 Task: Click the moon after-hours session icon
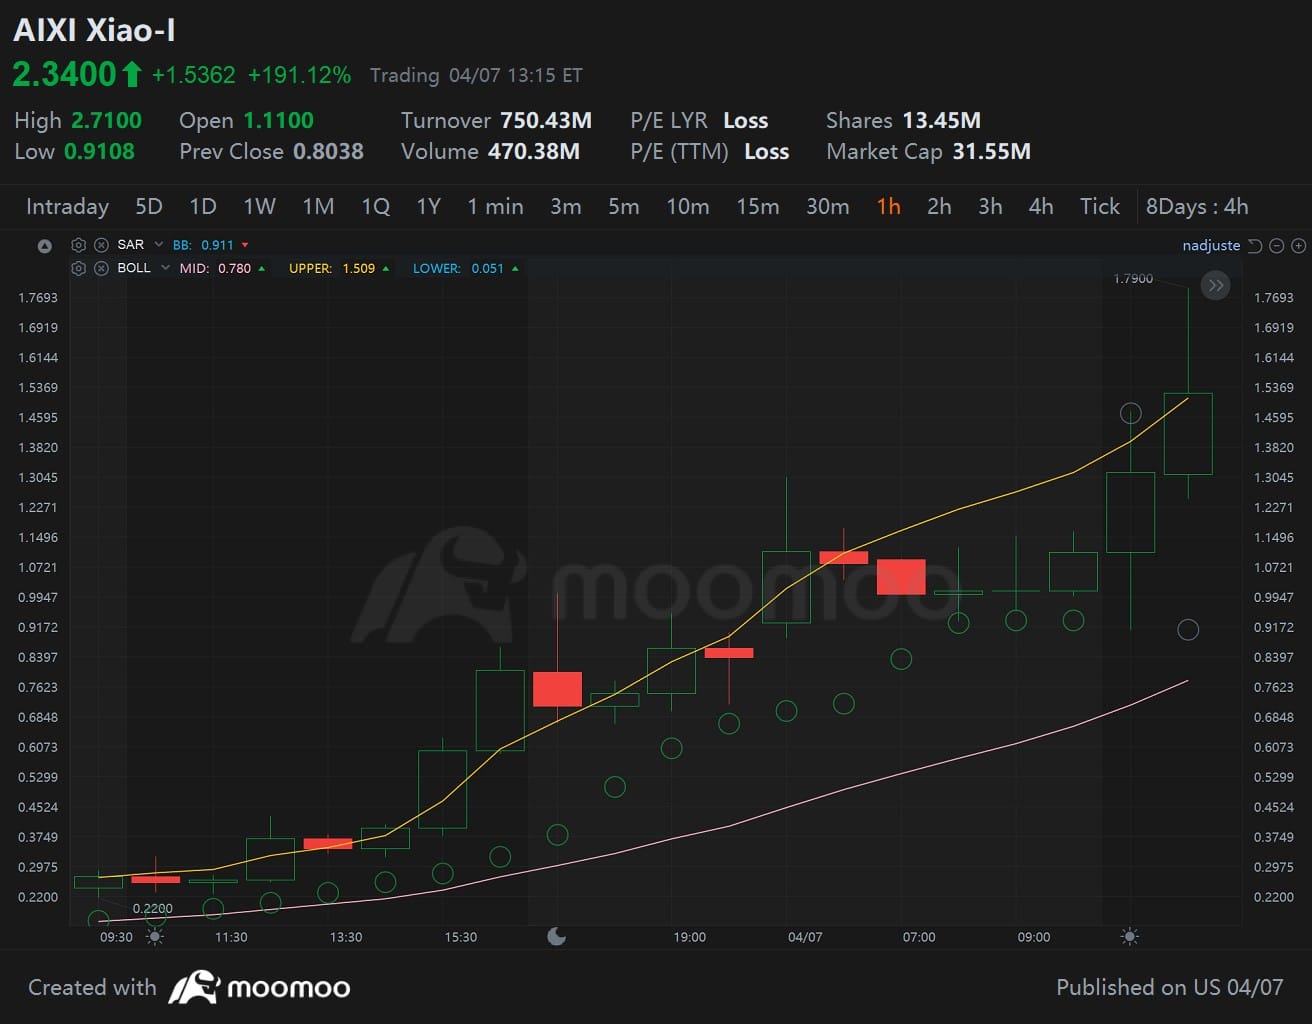click(557, 936)
